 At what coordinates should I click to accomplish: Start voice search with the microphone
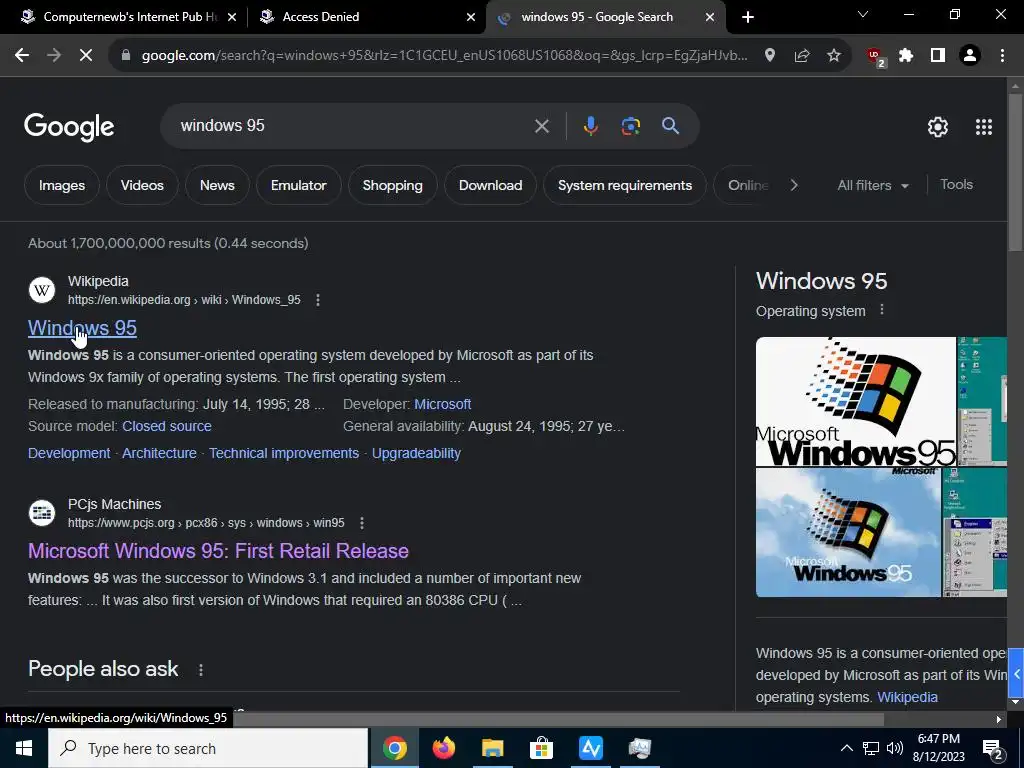[590, 126]
